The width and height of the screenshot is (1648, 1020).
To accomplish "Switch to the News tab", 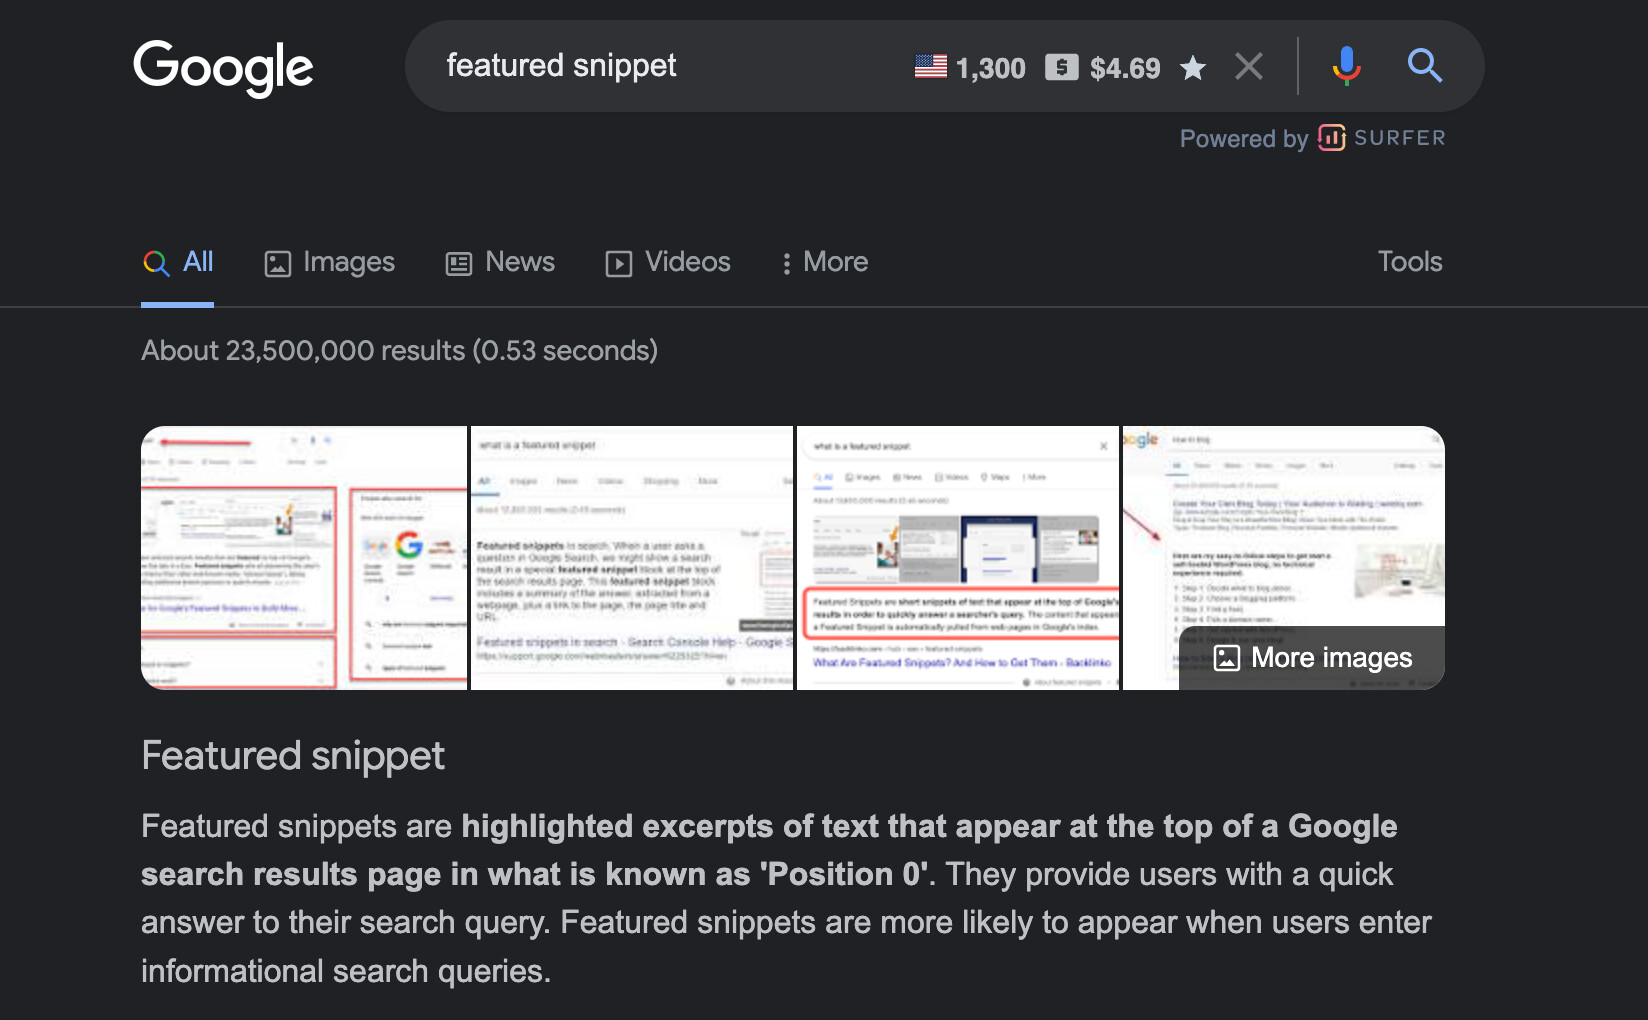I will (x=500, y=262).
